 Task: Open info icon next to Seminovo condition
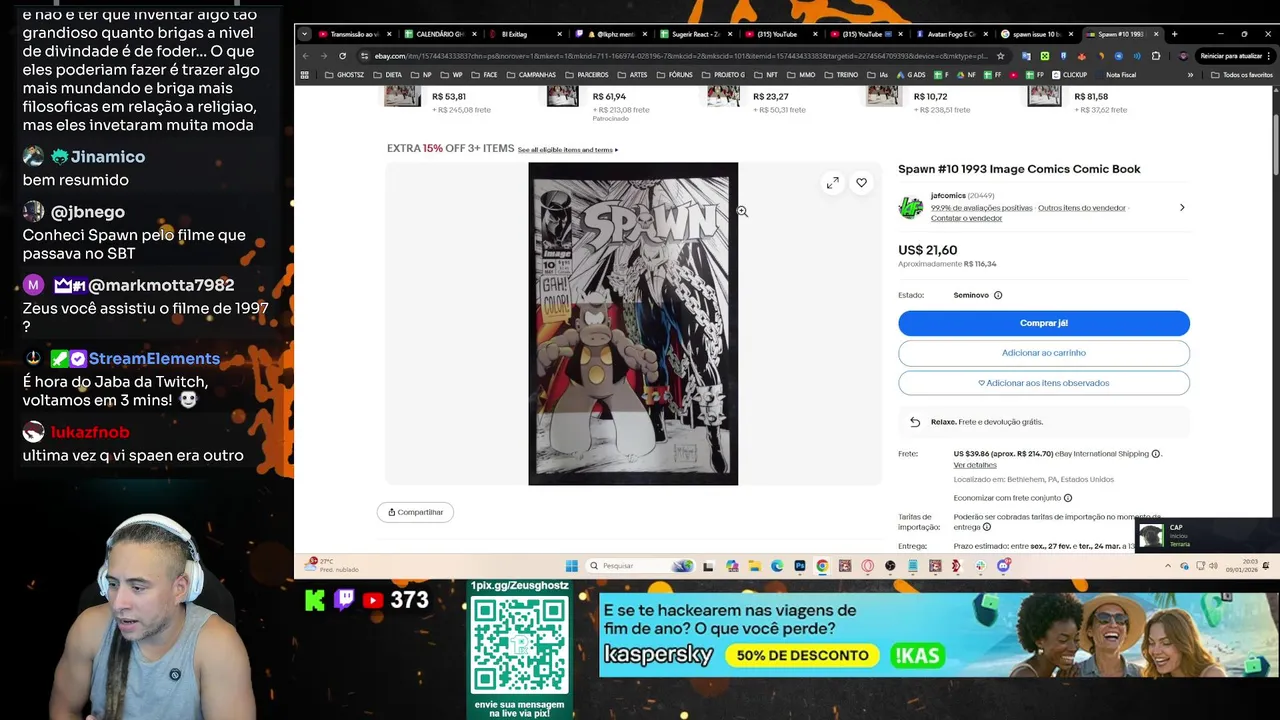pos(998,295)
